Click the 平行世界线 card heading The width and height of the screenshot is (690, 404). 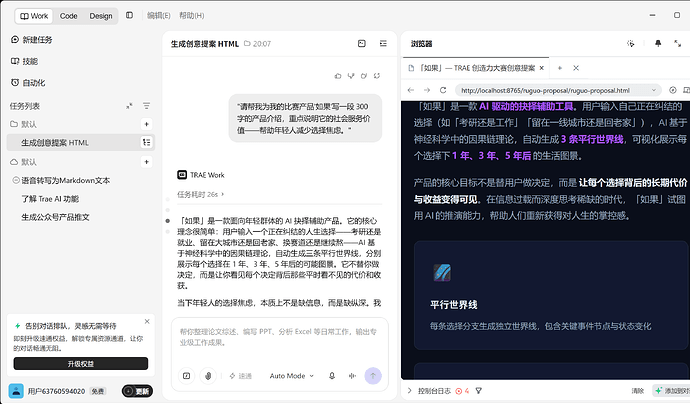[454, 305]
